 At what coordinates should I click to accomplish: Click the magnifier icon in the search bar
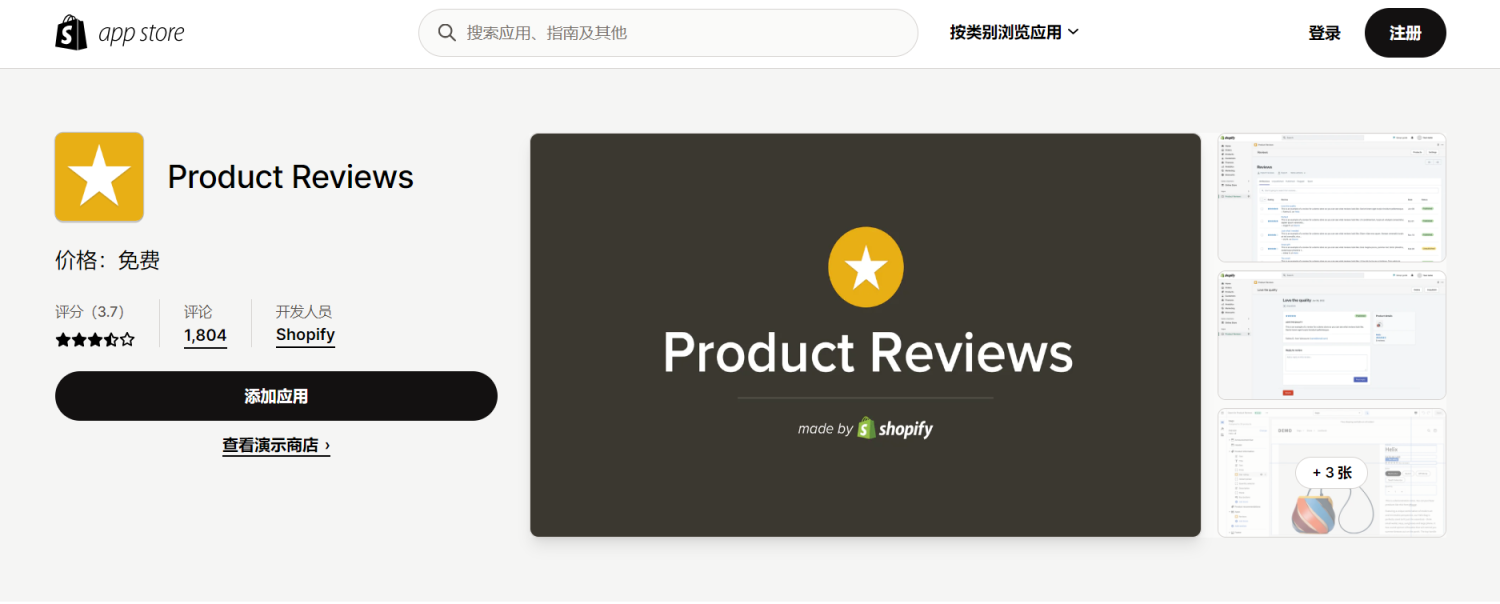[x=447, y=32]
